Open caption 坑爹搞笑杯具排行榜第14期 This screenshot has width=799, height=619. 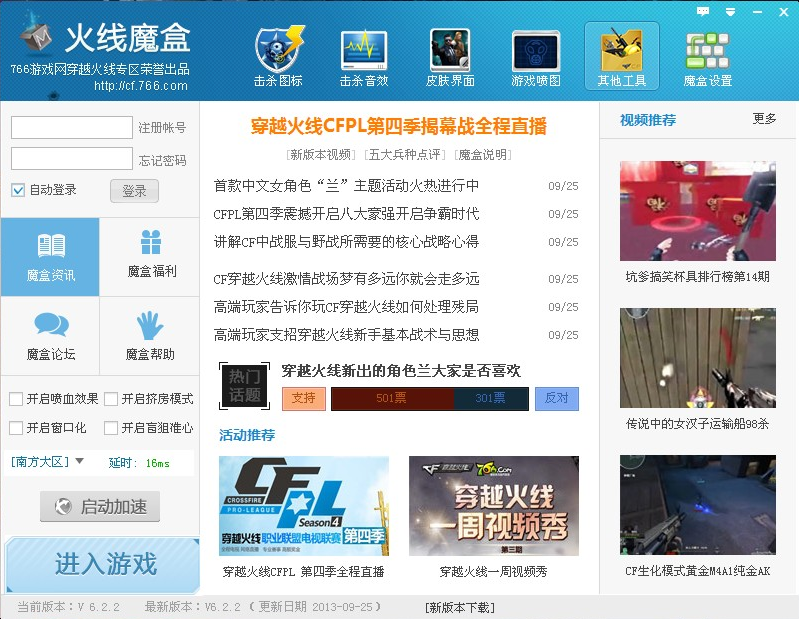click(x=698, y=277)
